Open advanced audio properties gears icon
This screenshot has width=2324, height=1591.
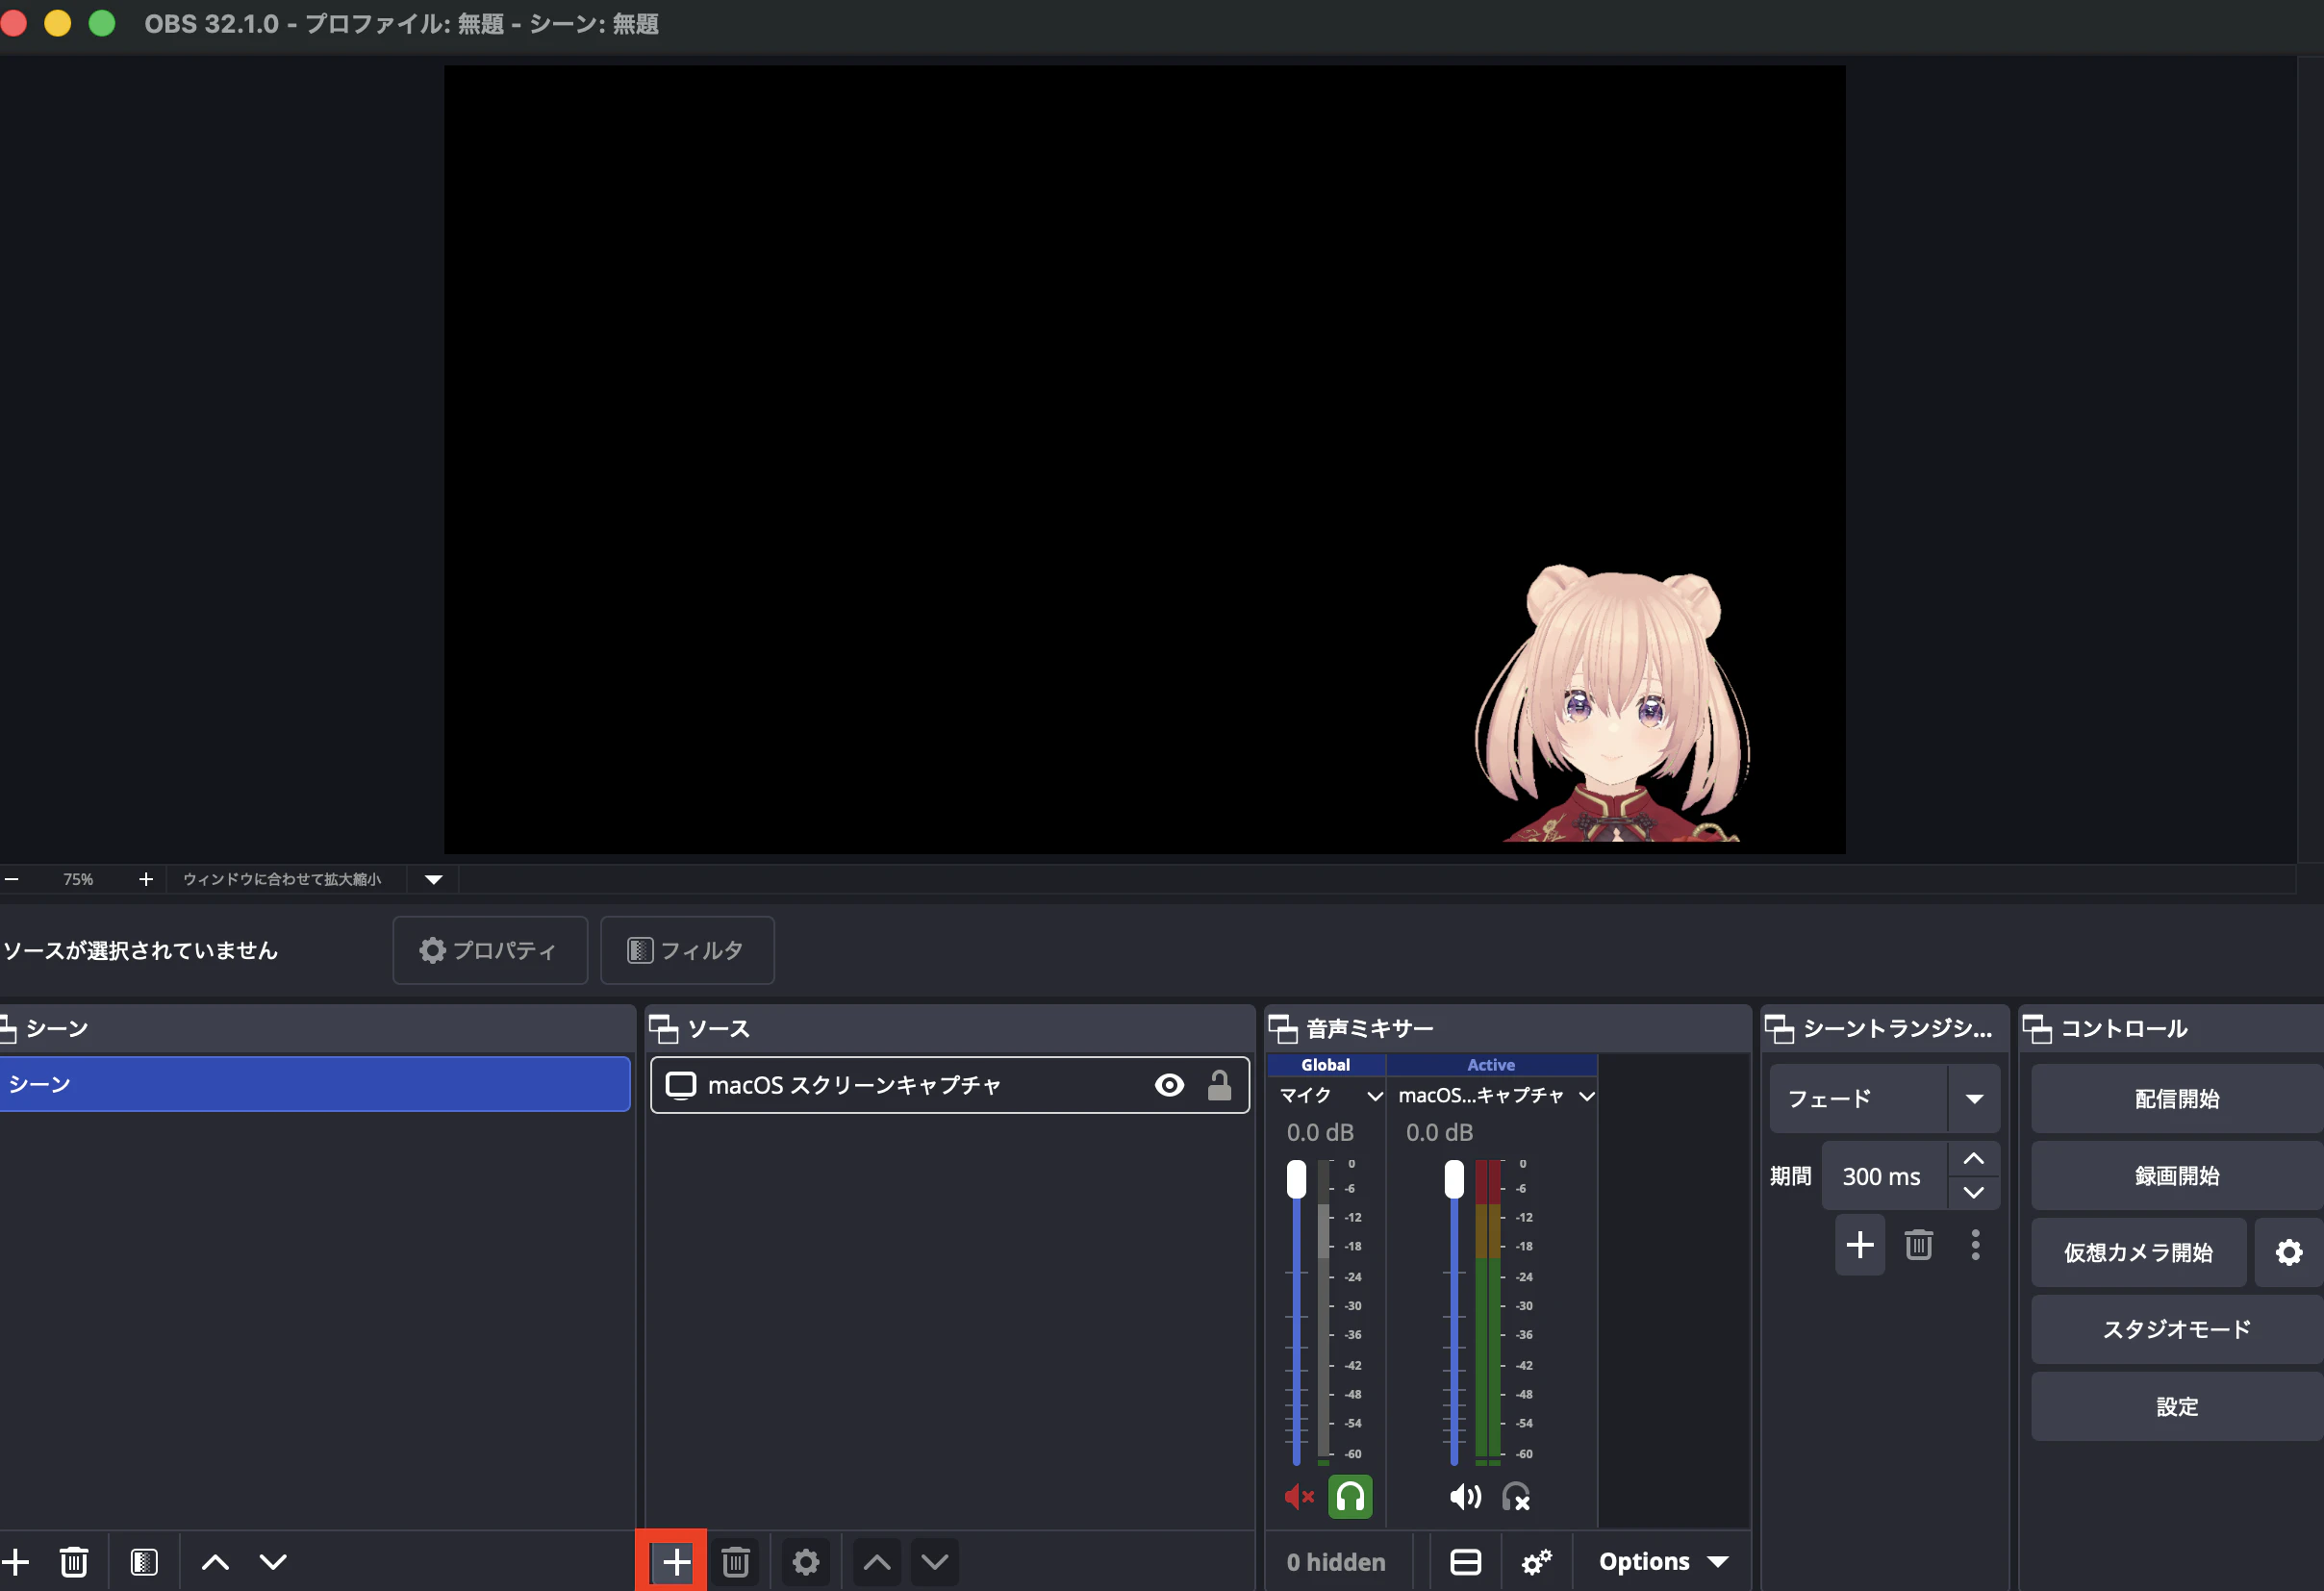pos(1536,1561)
